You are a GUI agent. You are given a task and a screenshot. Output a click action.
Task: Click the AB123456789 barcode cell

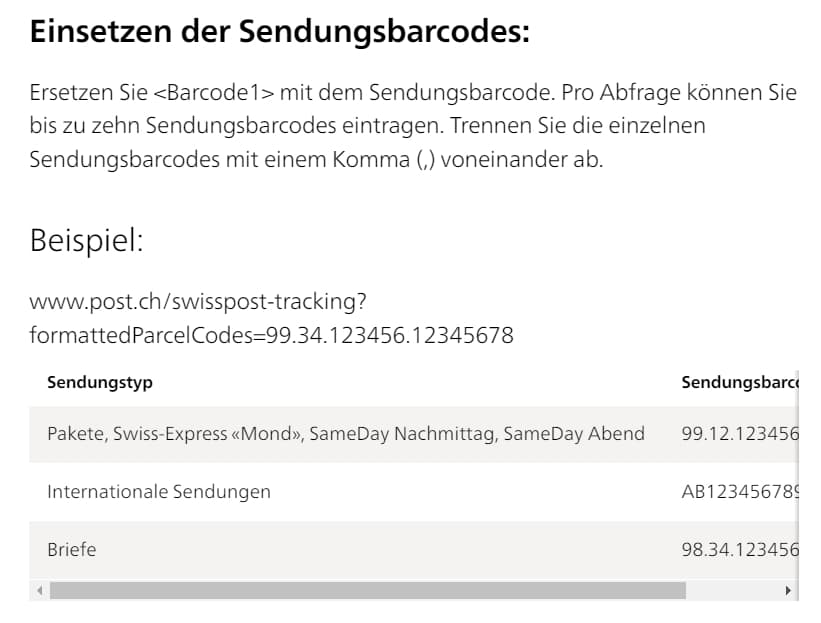point(738,492)
